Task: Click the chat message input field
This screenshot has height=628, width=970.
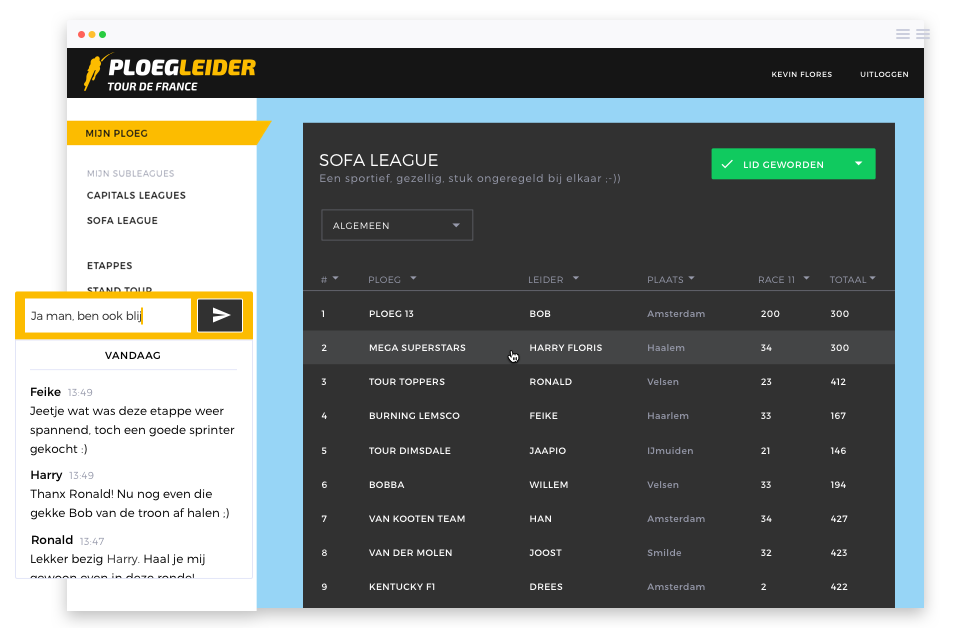Action: coord(108,315)
